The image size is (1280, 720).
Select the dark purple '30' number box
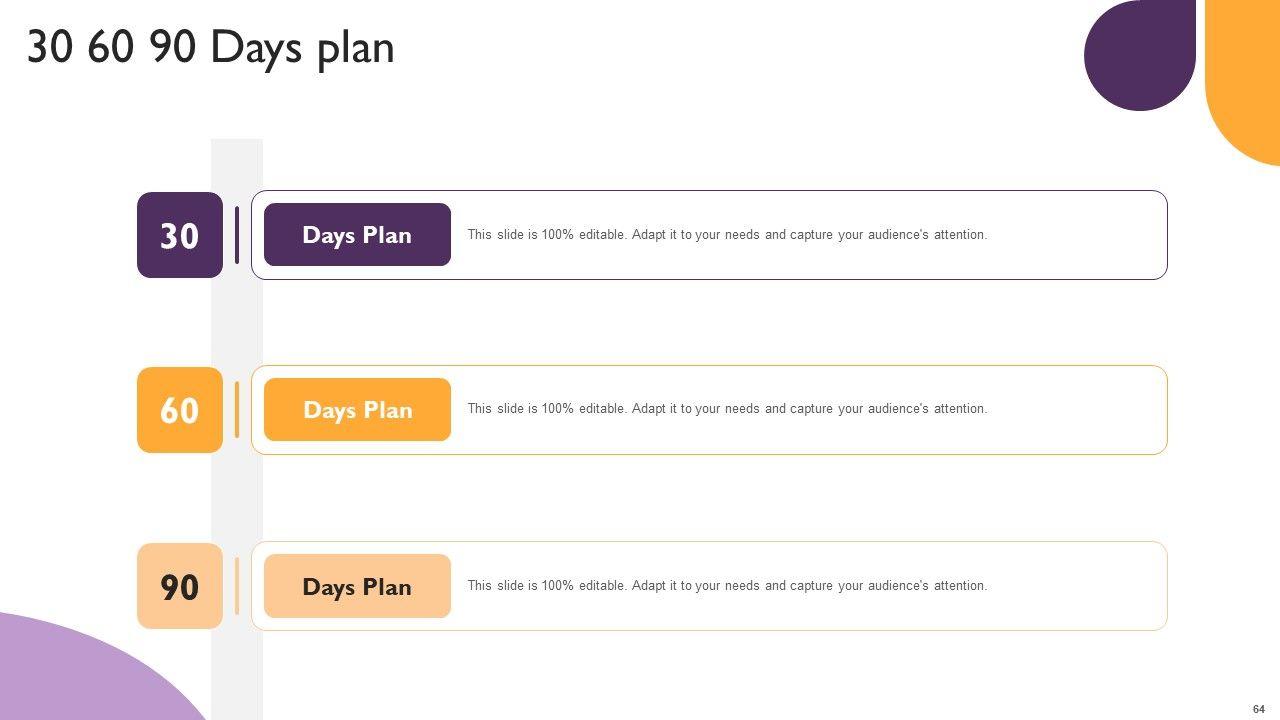180,235
